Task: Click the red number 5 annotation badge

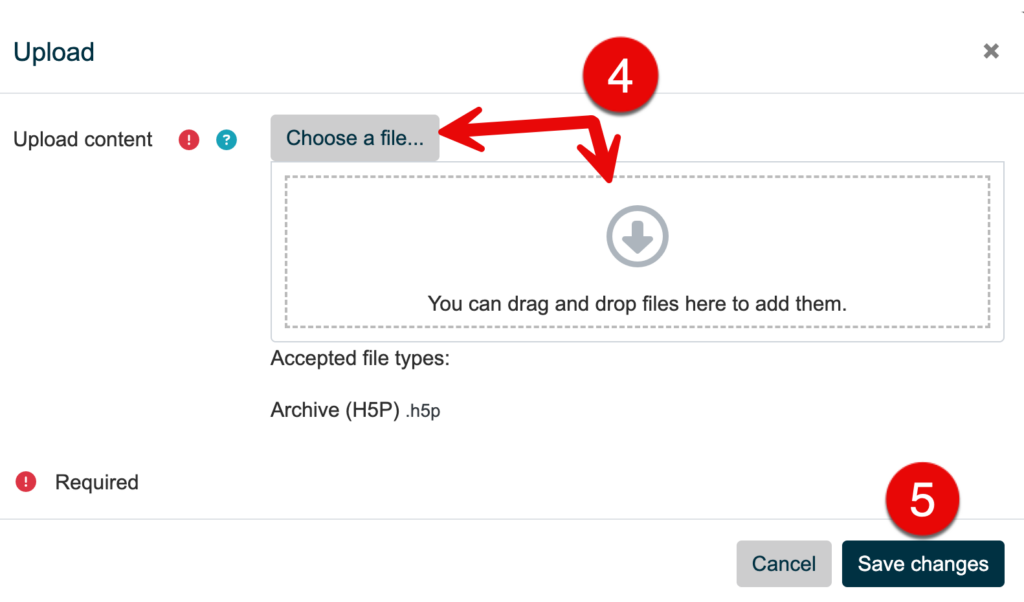Action: [x=922, y=500]
